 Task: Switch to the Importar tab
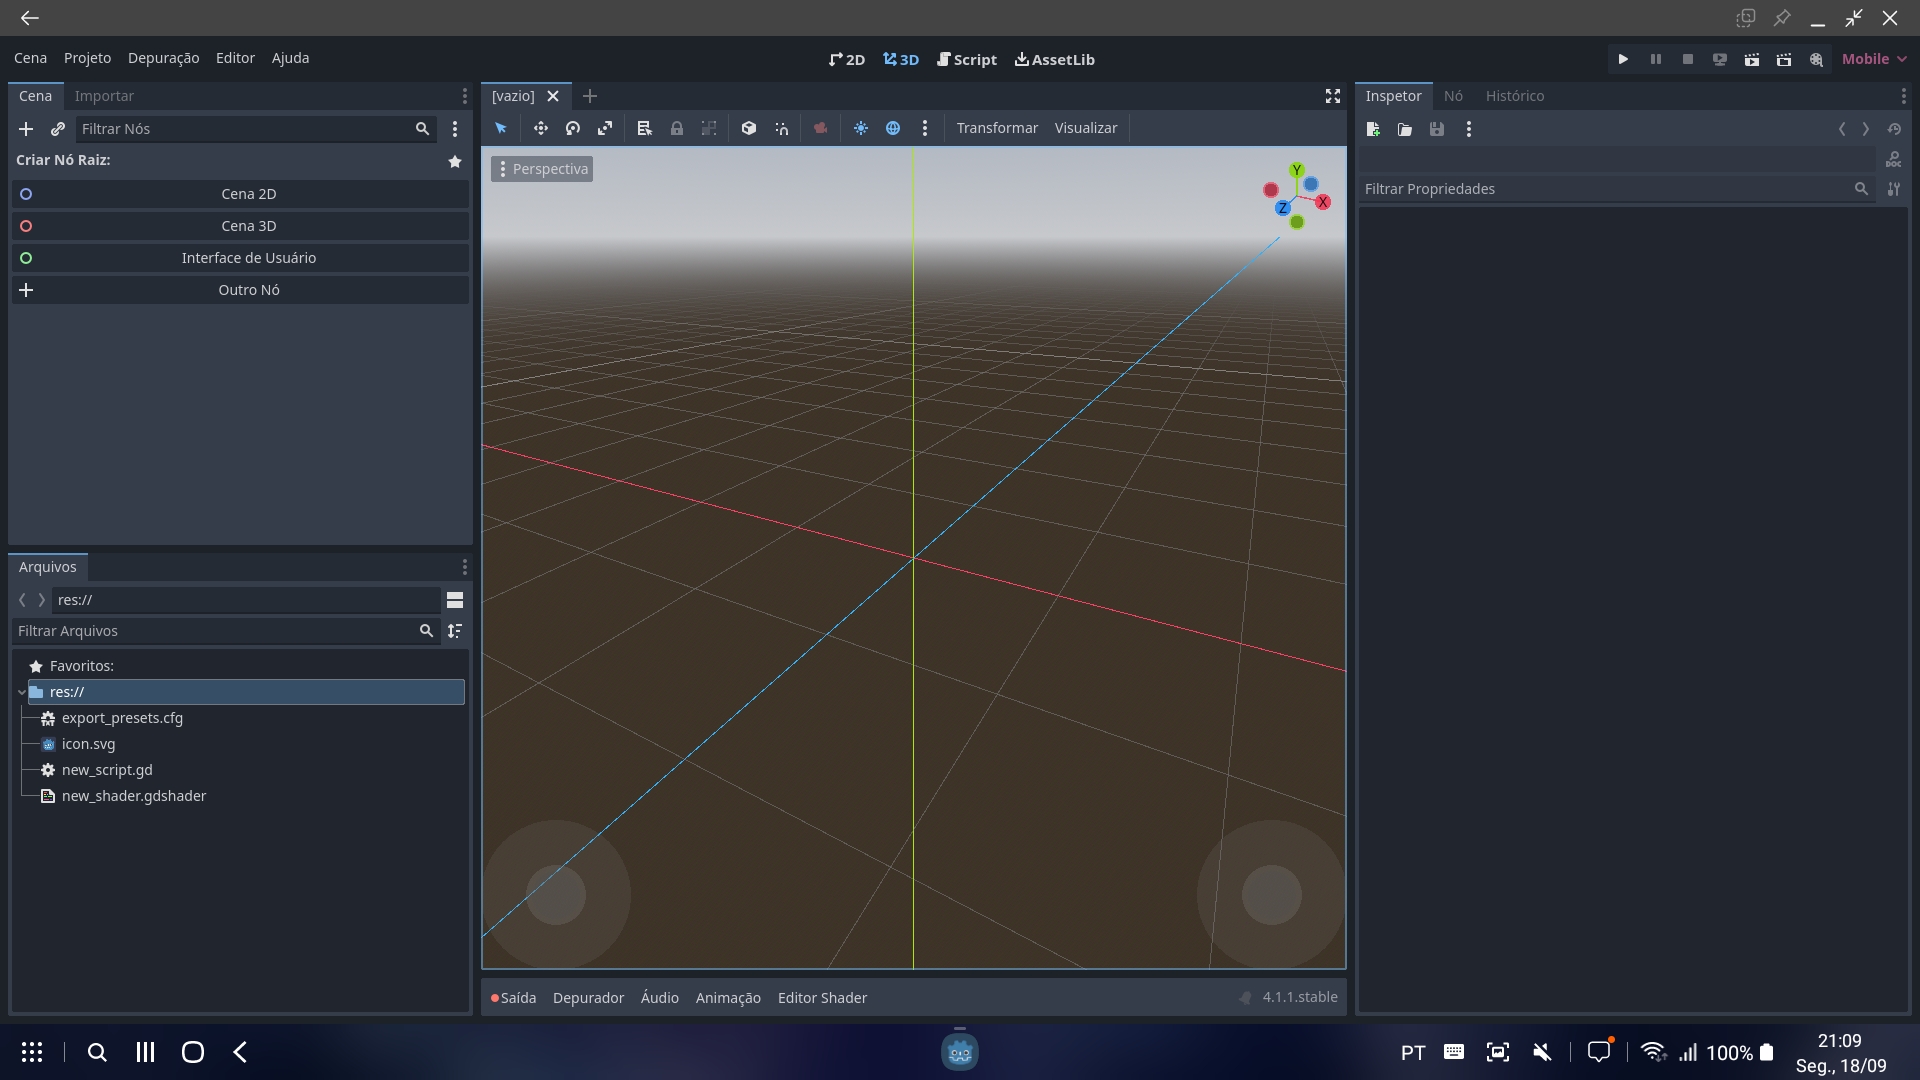pos(104,95)
